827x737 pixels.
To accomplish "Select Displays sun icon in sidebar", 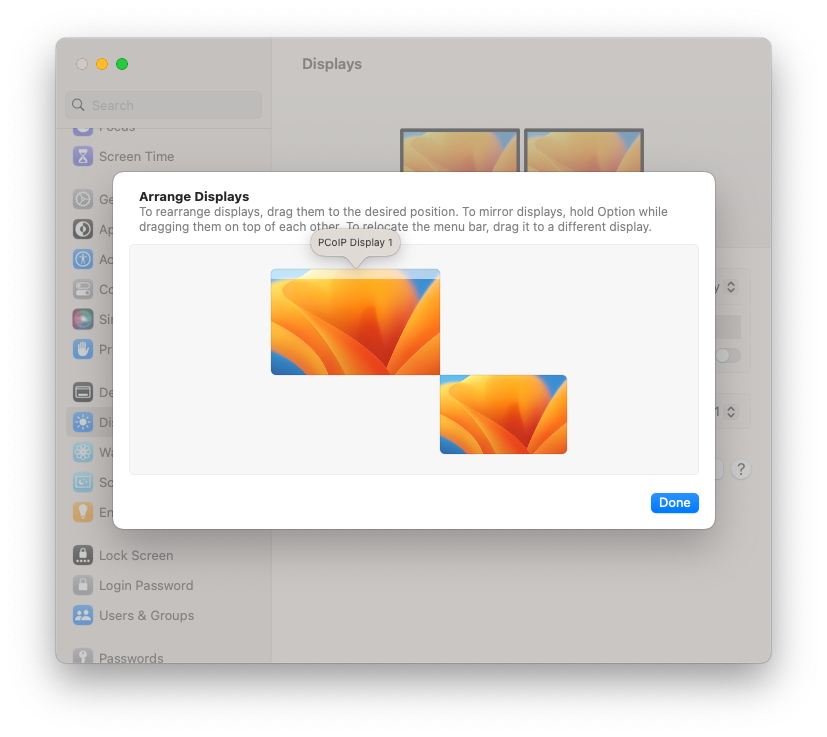I will (83, 422).
